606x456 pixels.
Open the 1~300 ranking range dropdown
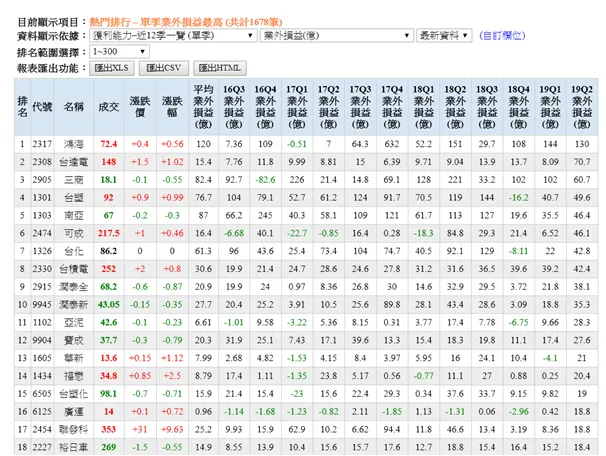click(x=119, y=51)
